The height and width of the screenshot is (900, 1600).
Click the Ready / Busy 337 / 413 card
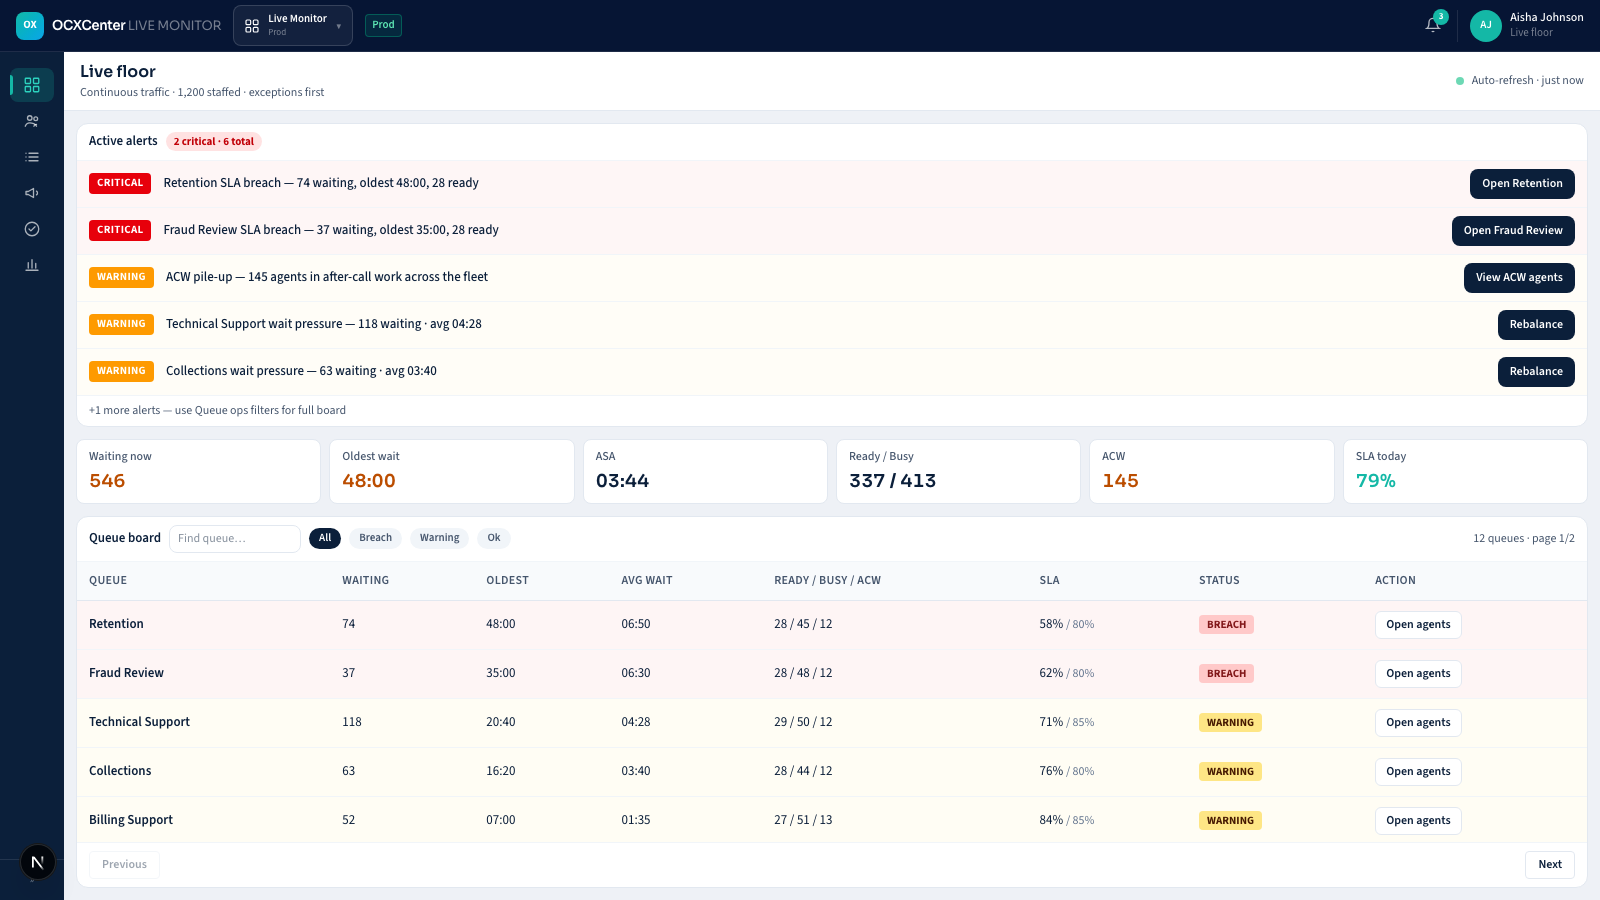pyautogui.click(x=958, y=472)
